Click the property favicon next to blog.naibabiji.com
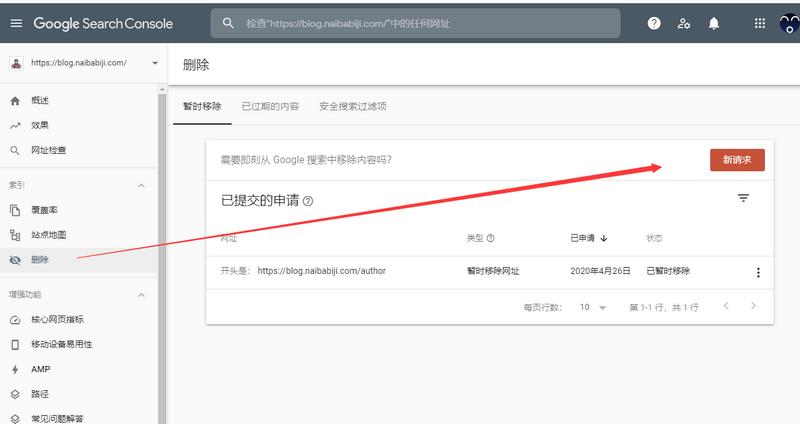Viewport: 800px width, 424px height. point(16,63)
